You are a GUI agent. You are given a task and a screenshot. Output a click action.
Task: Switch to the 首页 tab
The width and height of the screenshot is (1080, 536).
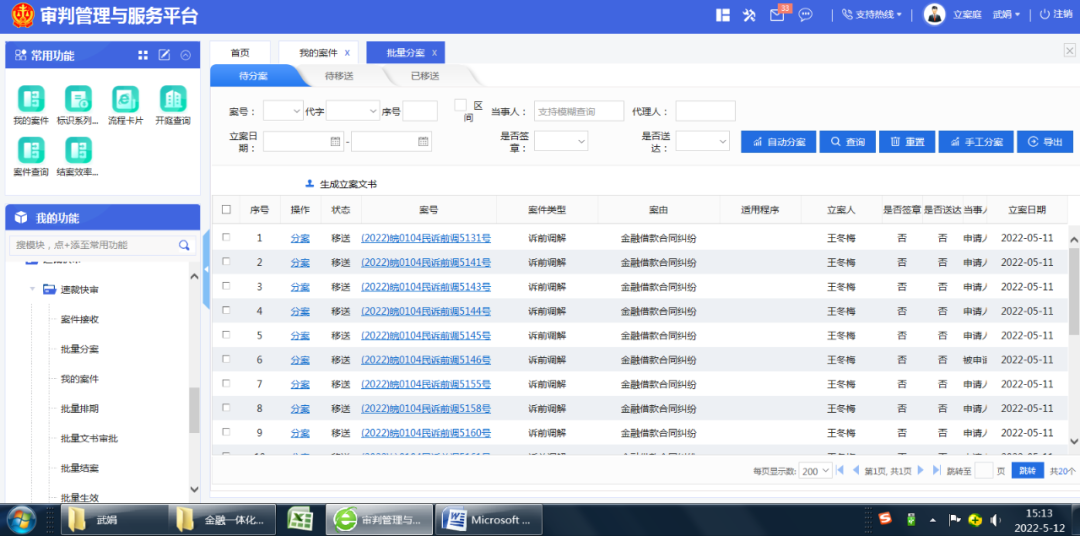tap(240, 52)
